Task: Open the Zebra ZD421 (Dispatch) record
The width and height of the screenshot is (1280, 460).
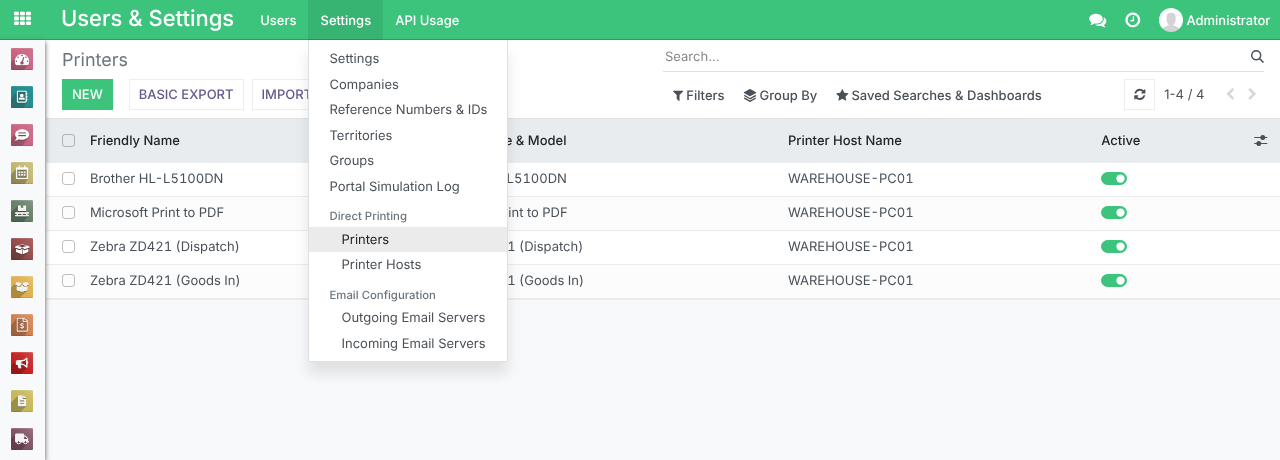Action: (x=165, y=247)
